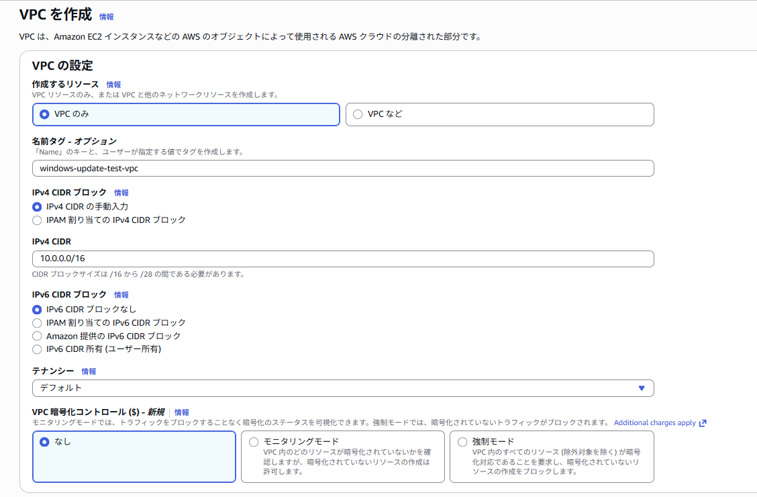Select "モニタリングモード" encryption option

(x=254, y=441)
